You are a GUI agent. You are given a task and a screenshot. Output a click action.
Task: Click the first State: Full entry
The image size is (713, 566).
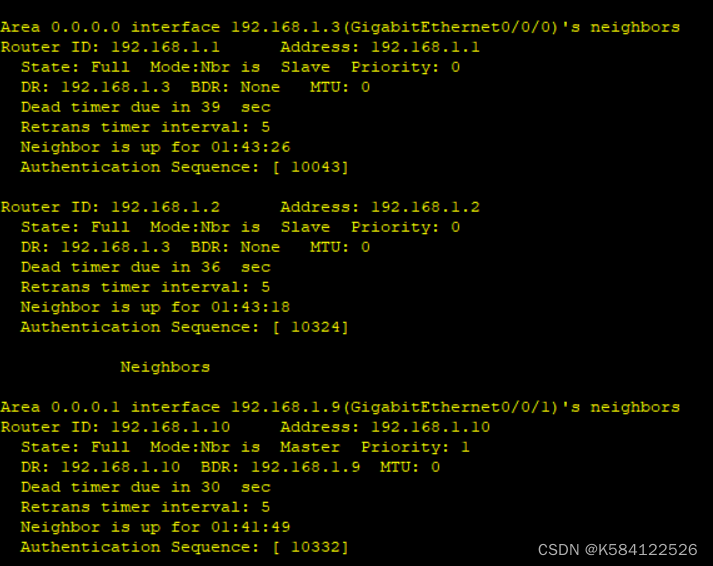tap(75, 67)
